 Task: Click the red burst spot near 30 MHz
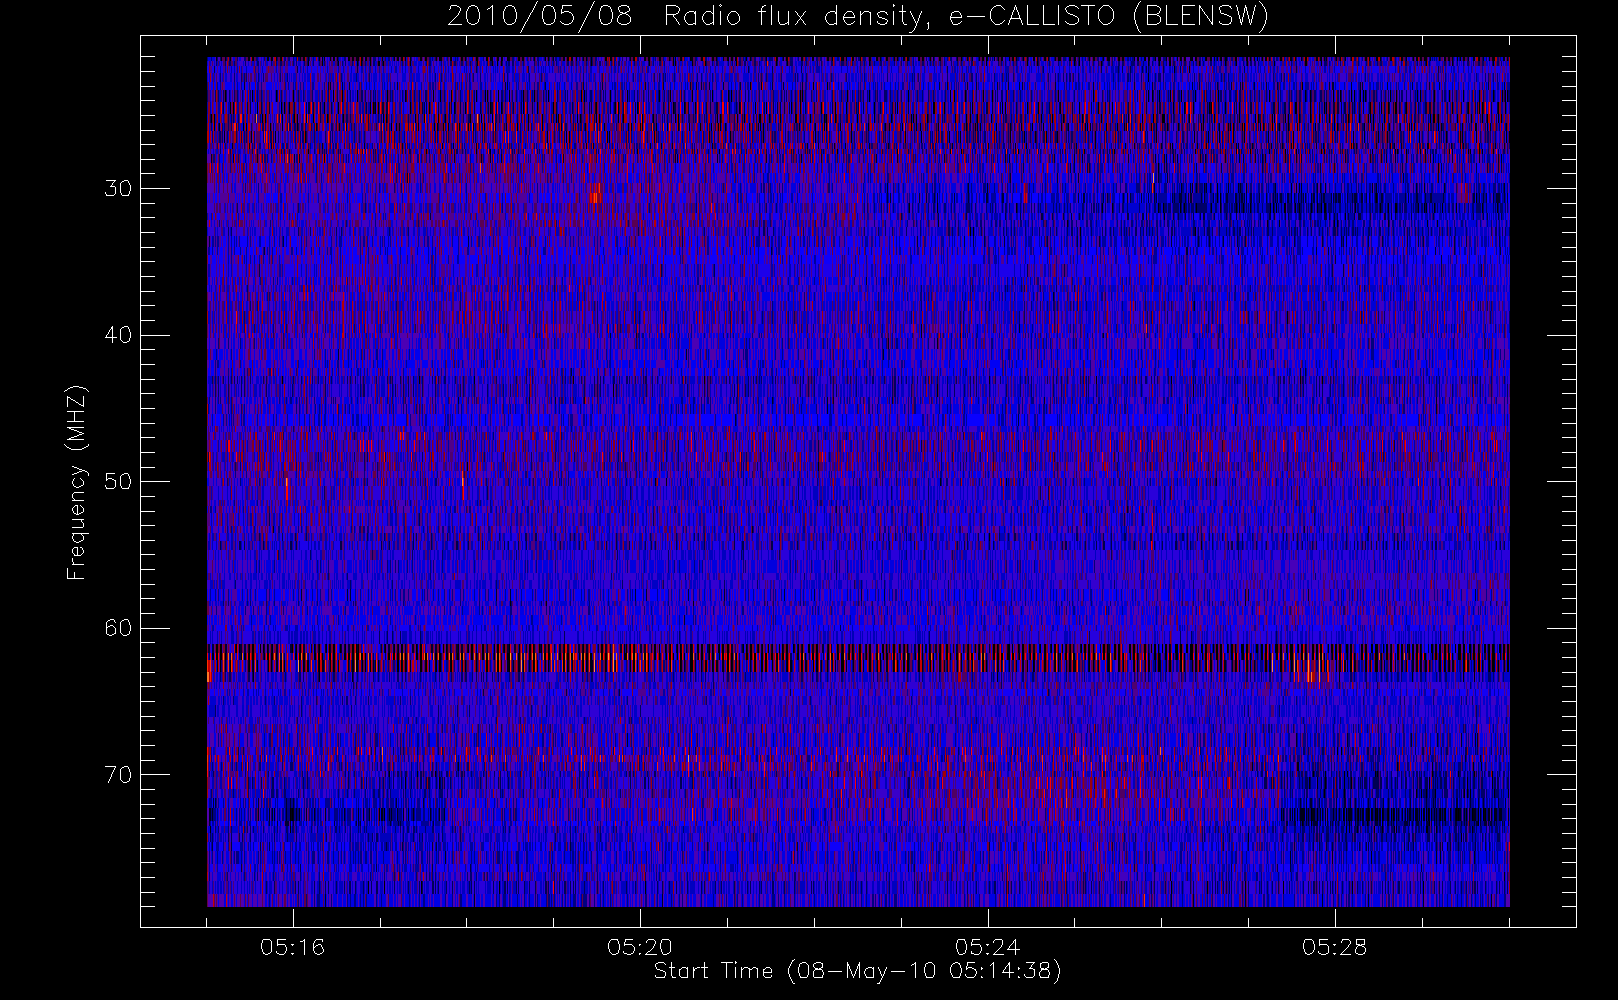(x=596, y=192)
